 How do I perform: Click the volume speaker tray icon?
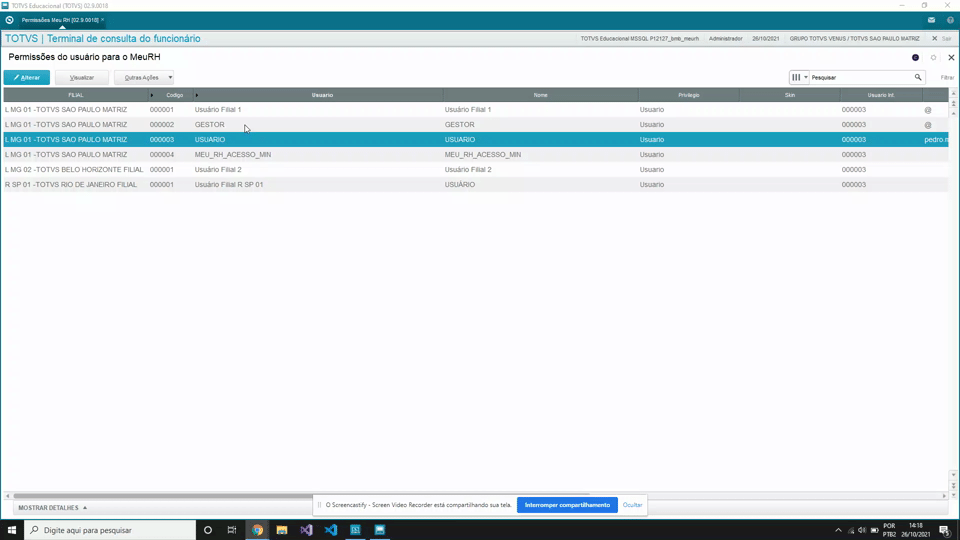coord(862,530)
